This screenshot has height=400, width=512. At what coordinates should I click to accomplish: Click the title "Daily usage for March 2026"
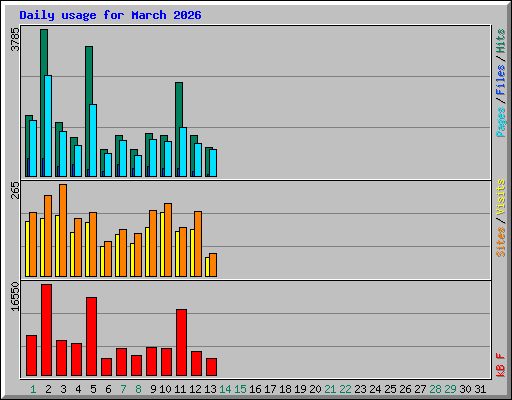(x=110, y=15)
